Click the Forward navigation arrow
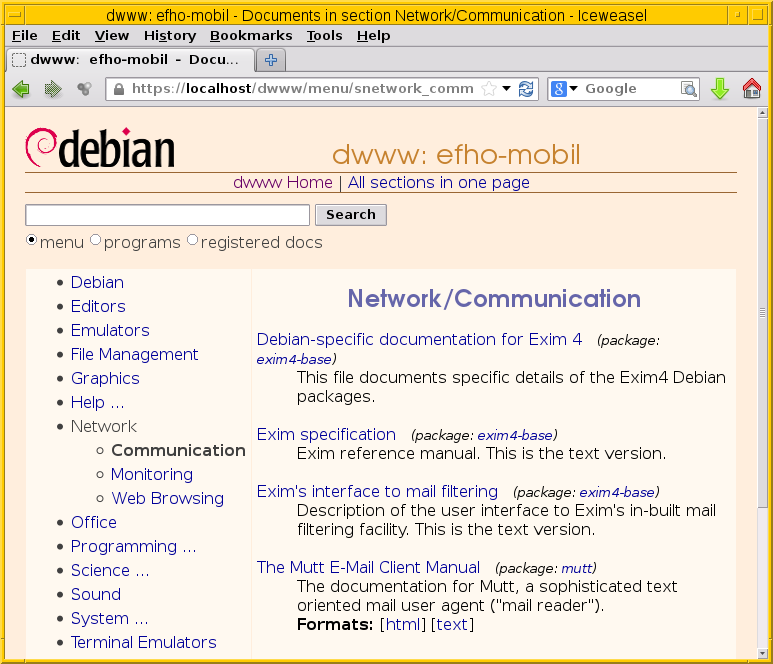 tap(53, 89)
